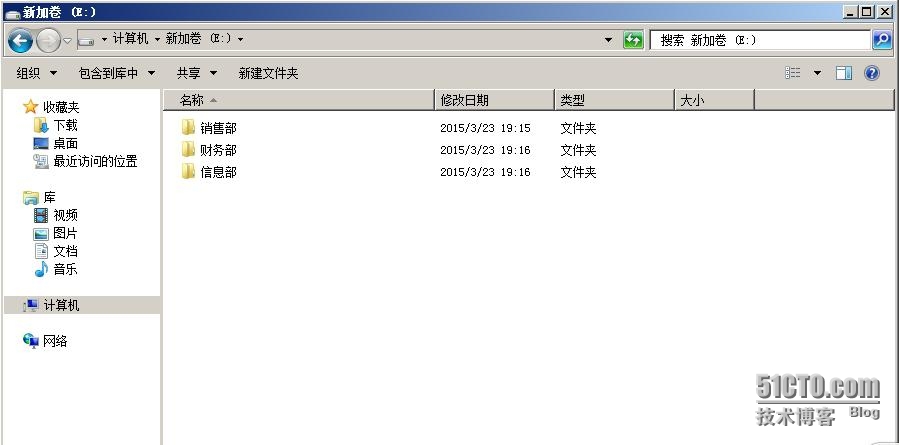Expand the 包含到库中 dropdown

point(117,73)
